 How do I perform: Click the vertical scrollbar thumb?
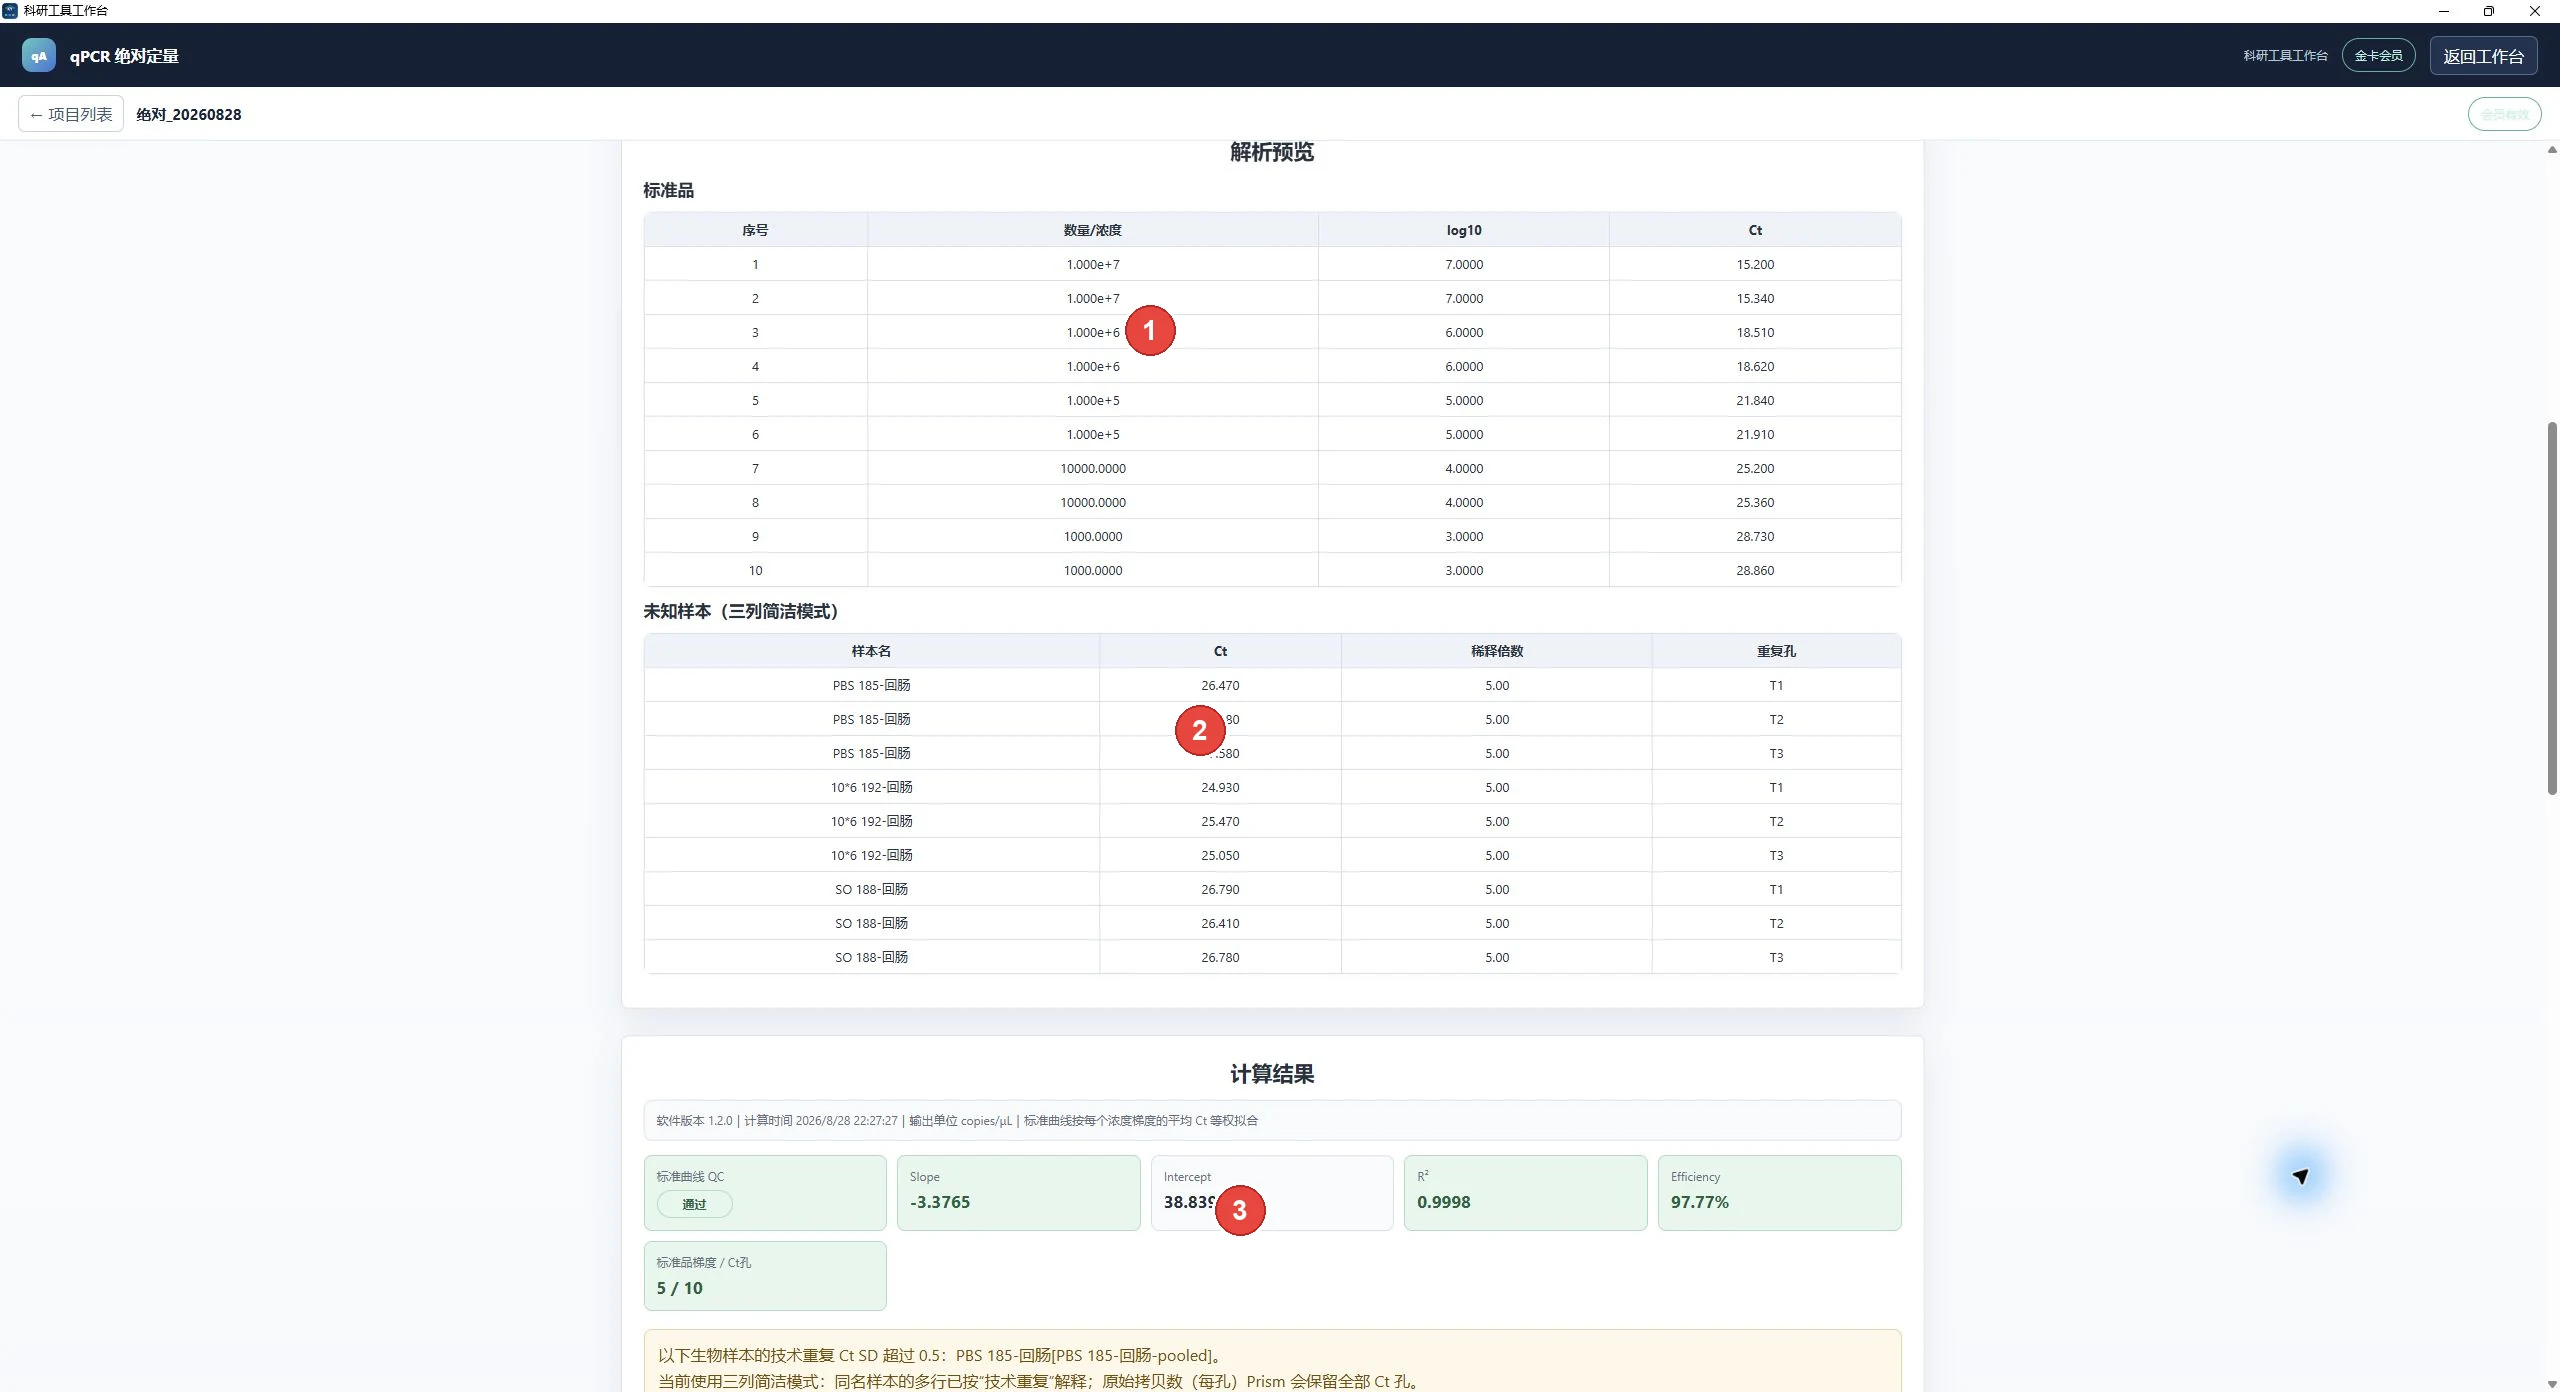(2551, 609)
